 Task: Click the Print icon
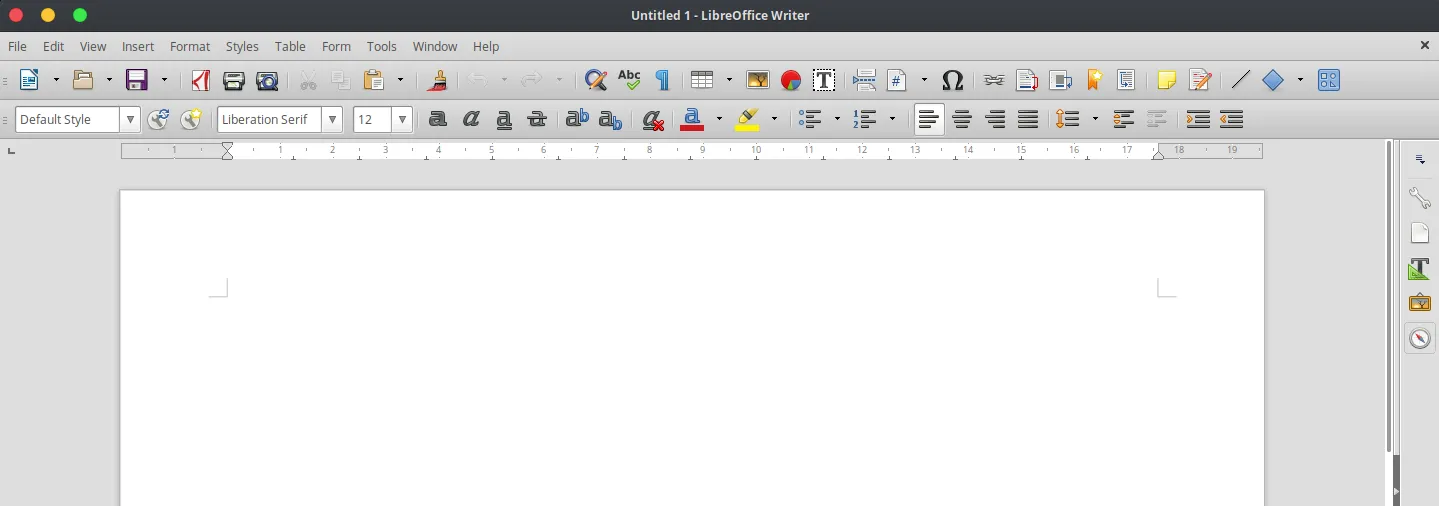point(233,80)
